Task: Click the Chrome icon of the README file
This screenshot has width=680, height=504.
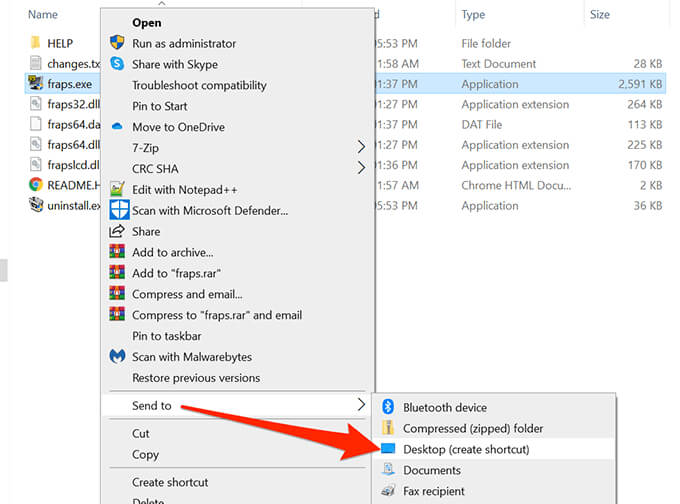Action: (x=35, y=185)
